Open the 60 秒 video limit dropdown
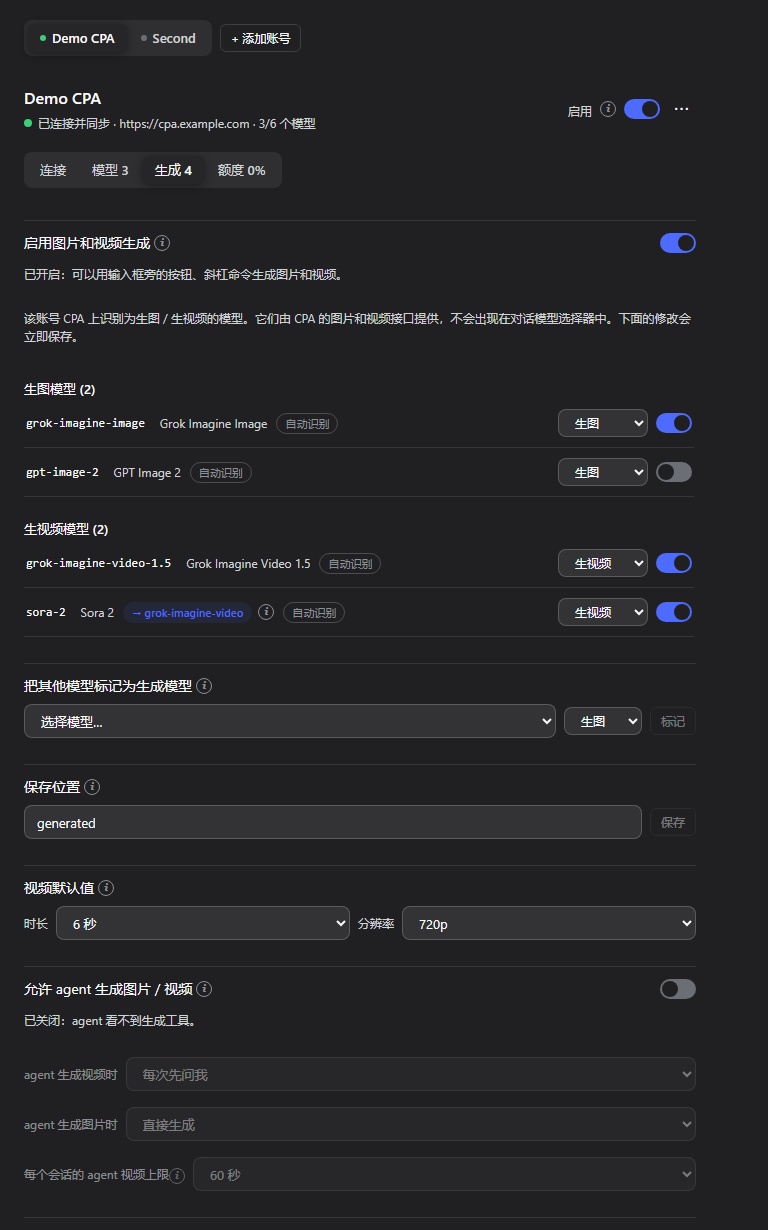This screenshot has width=768, height=1230. pos(444,1175)
